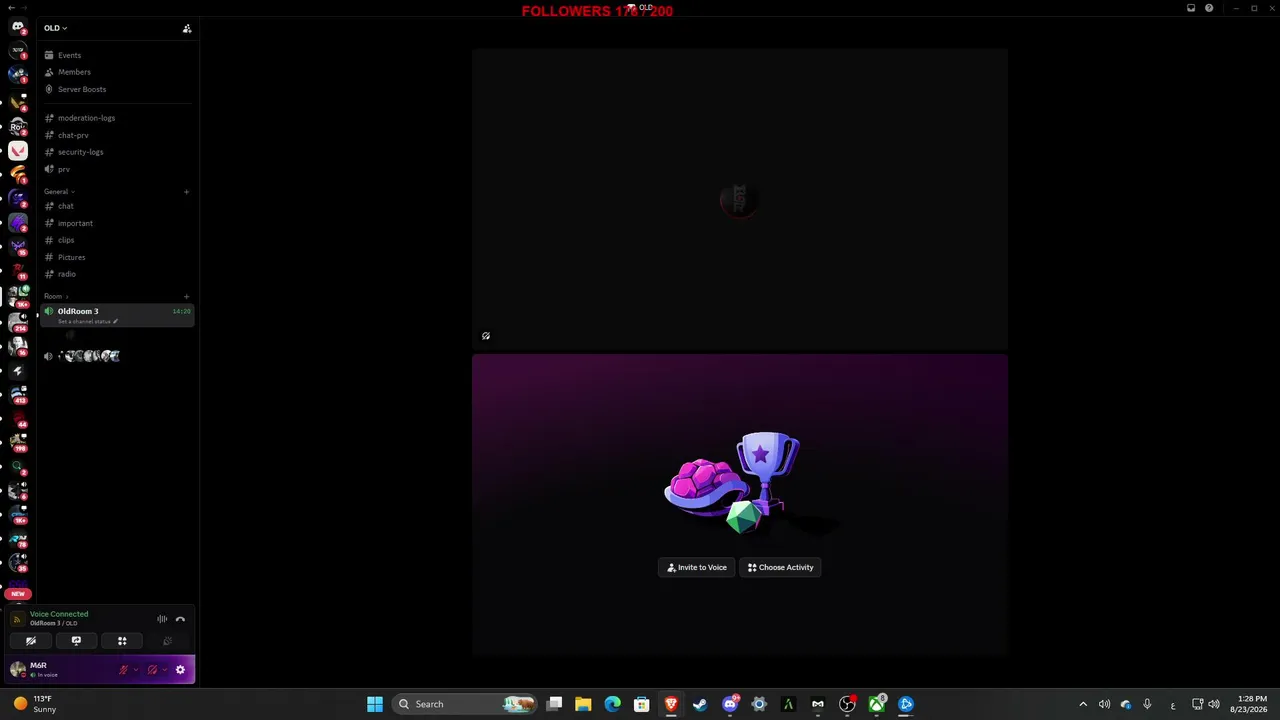Click the NEW unread indicator in server list

click(18, 594)
